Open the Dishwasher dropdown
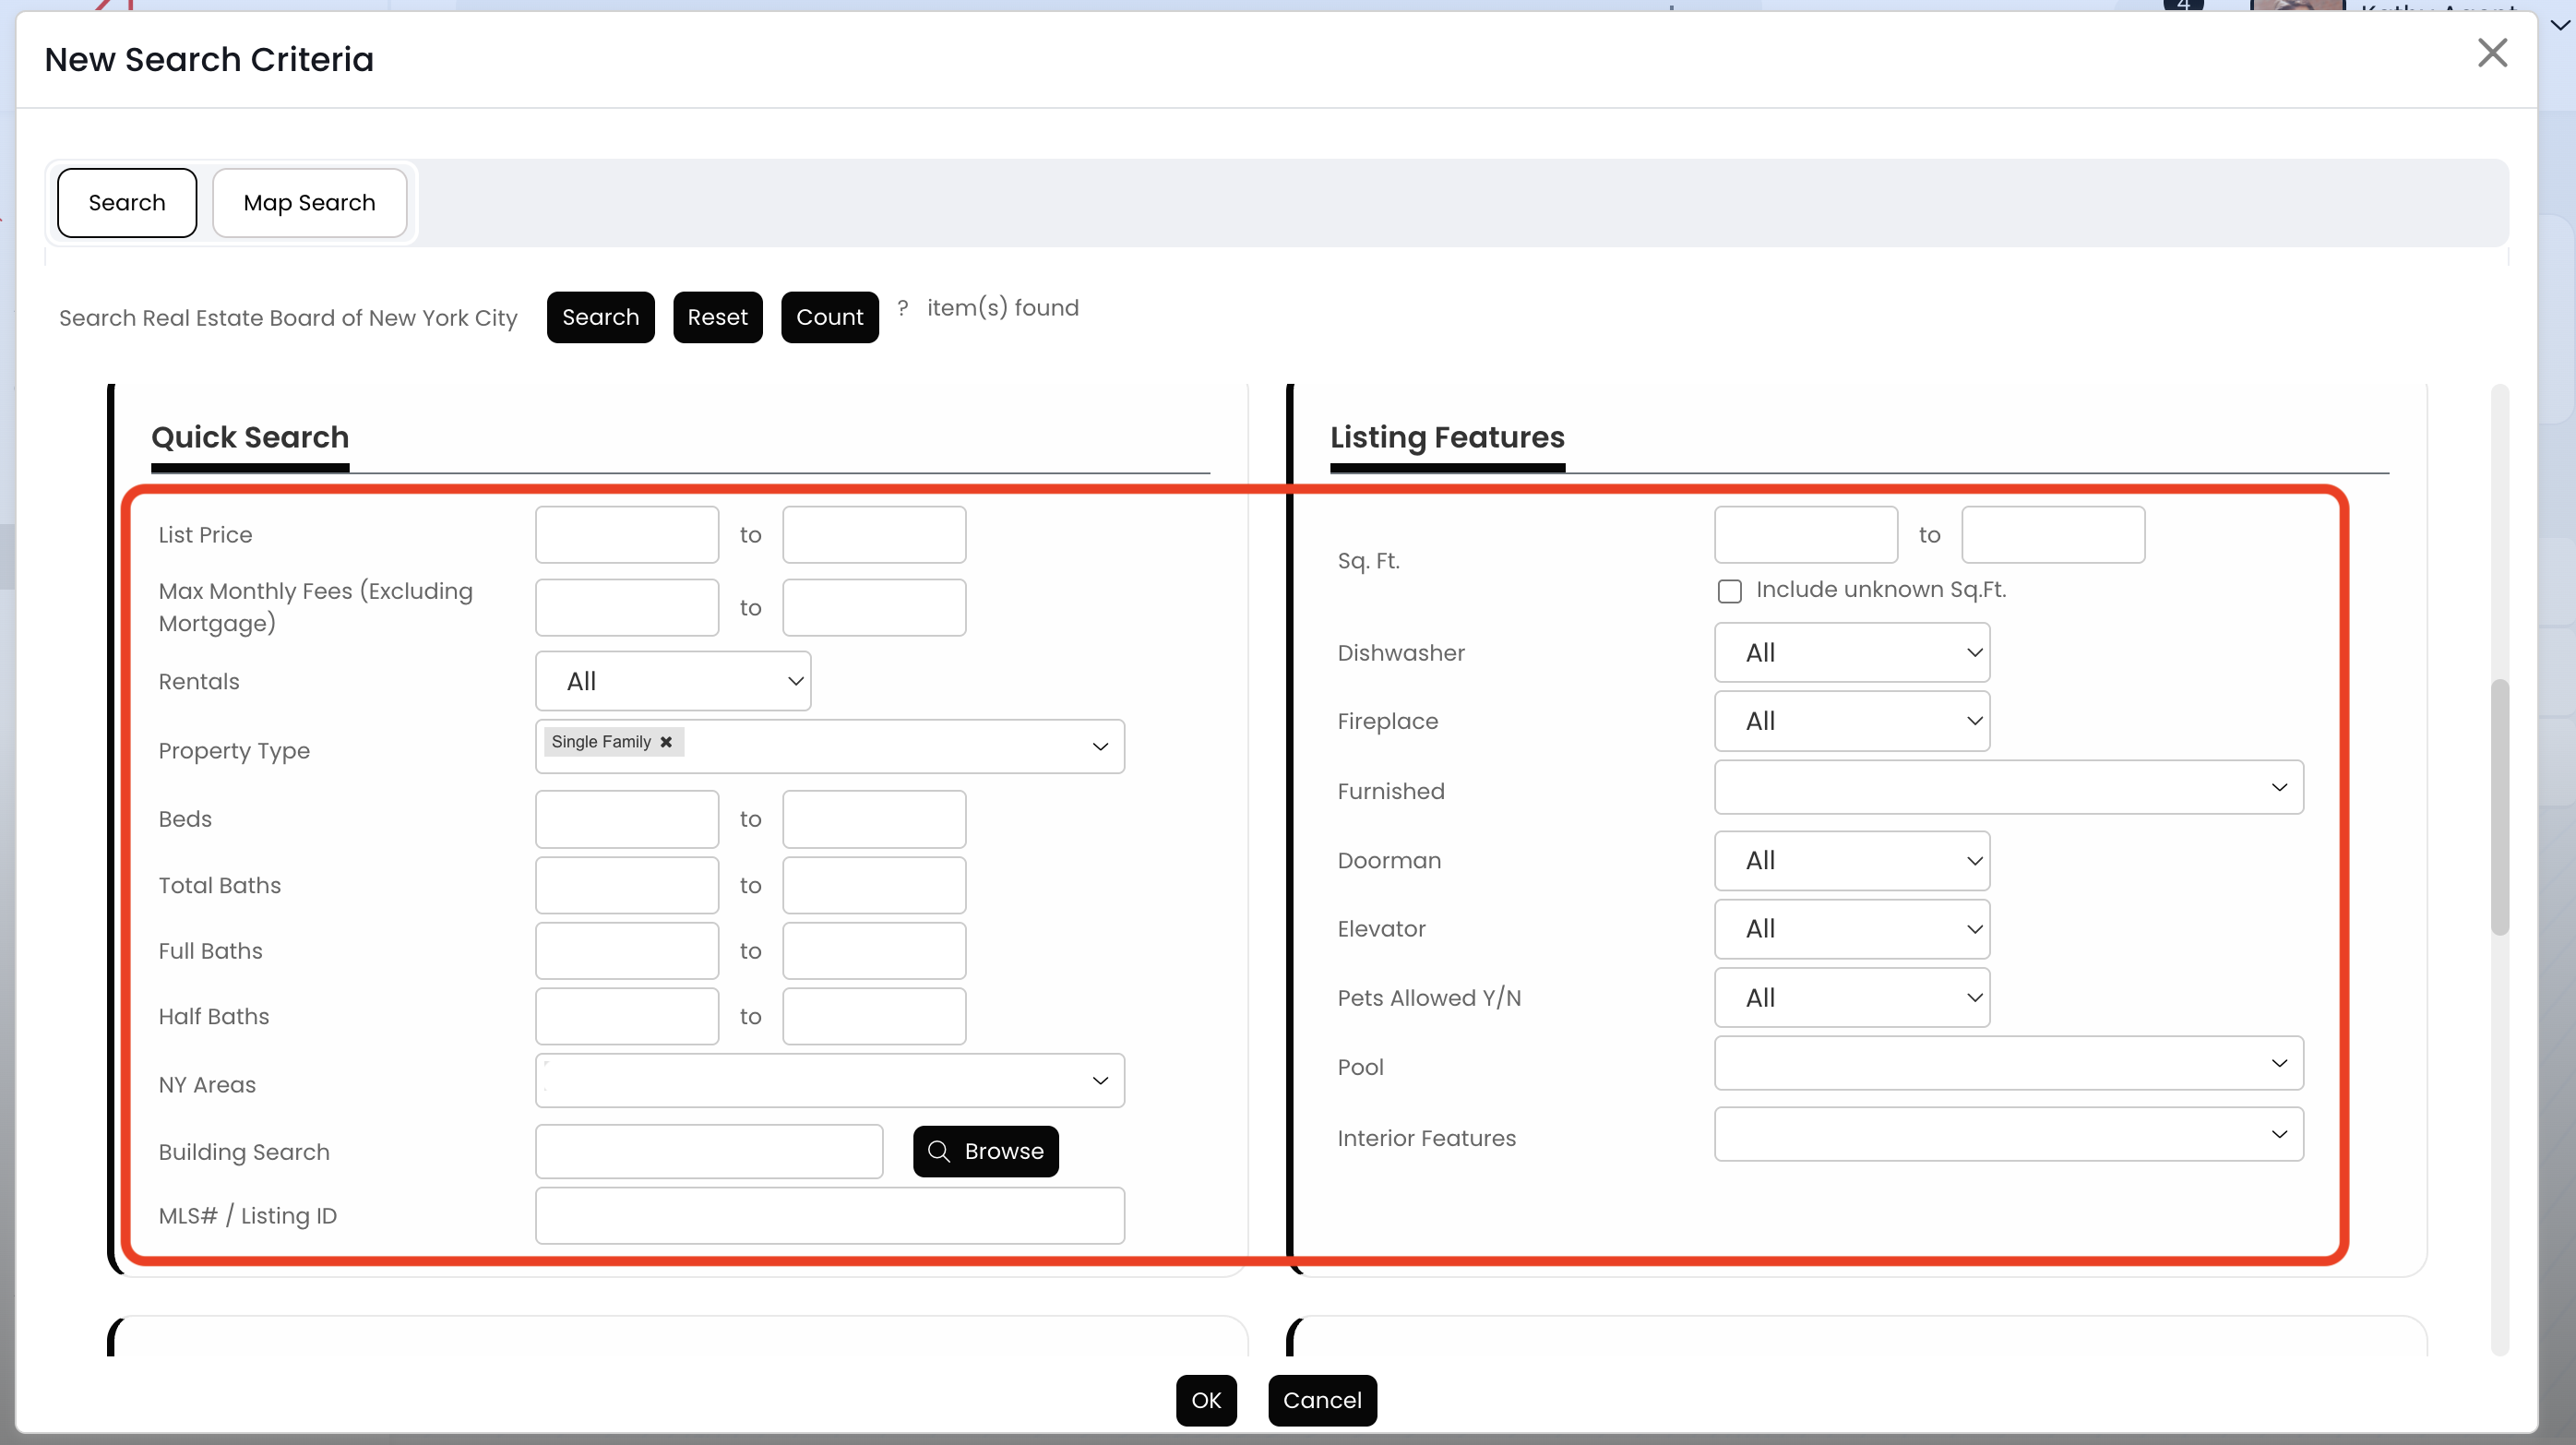This screenshot has height=1445, width=2576. [x=1851, y=653]
